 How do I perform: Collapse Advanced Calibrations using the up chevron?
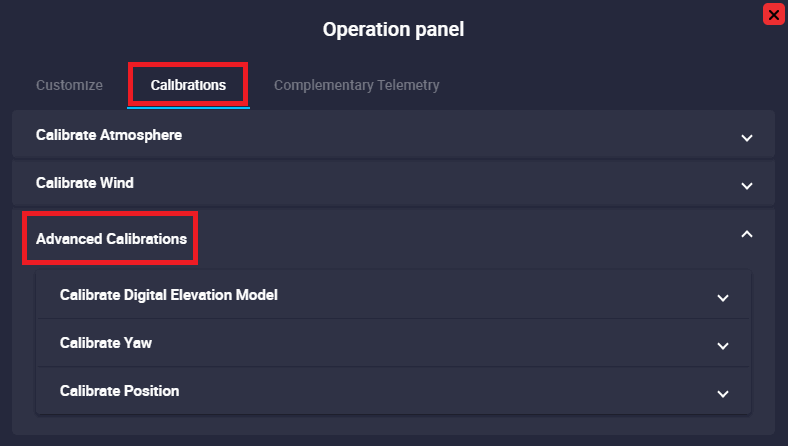pos(746,234)
